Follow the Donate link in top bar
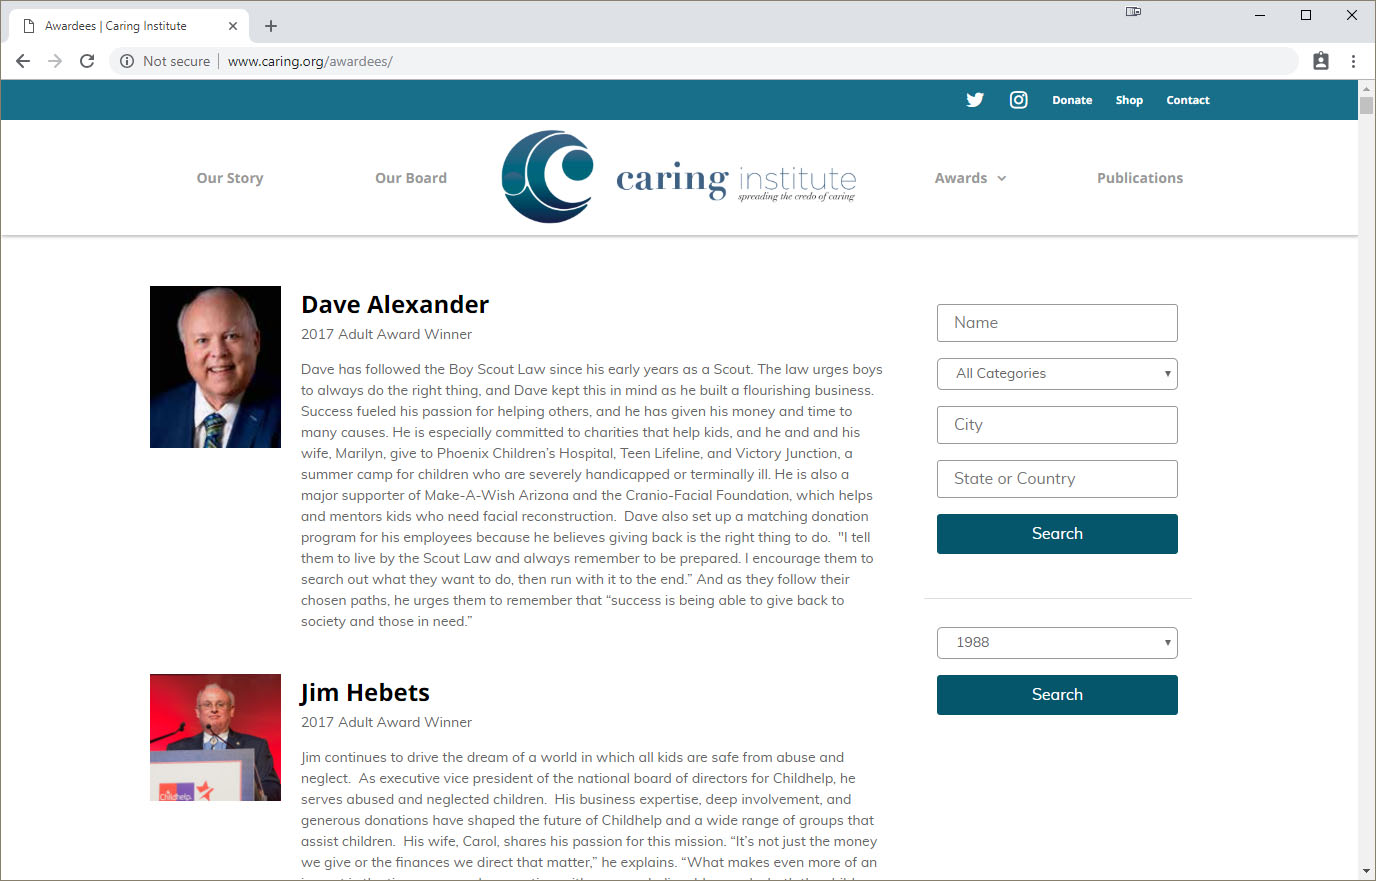 (x=1072, y=100)
